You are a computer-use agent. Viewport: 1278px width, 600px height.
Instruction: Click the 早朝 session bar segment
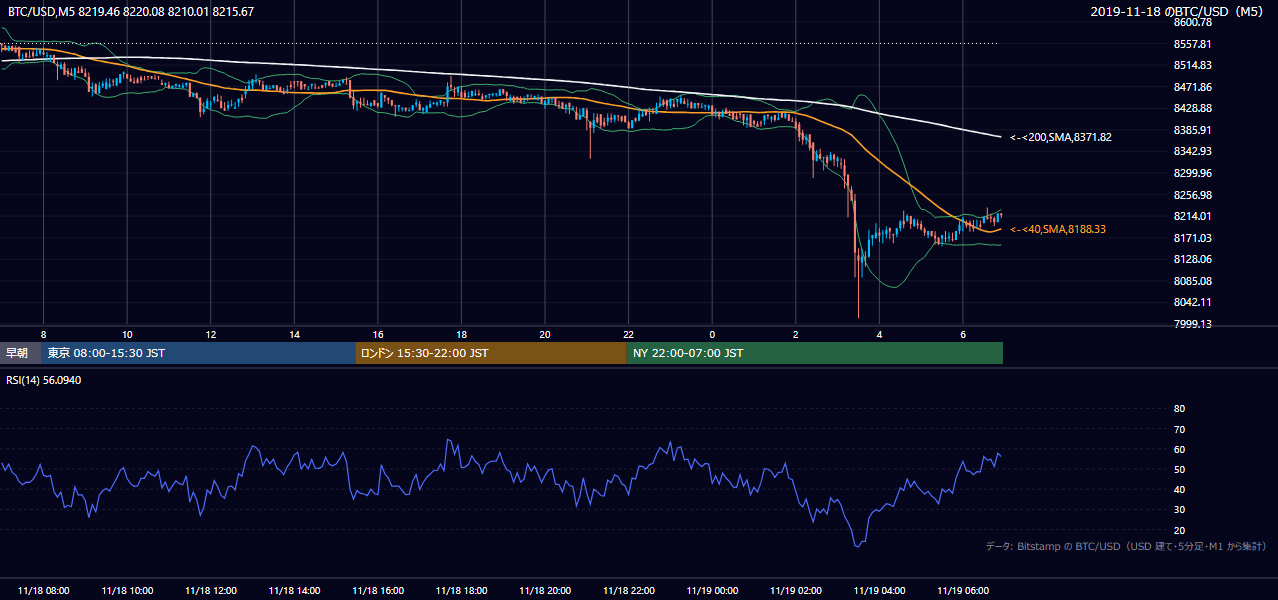pos(20,353)
